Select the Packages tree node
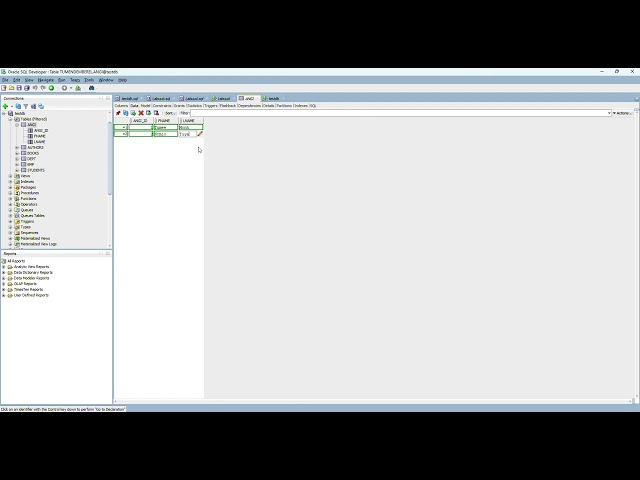640x480 pixels. 28,187
